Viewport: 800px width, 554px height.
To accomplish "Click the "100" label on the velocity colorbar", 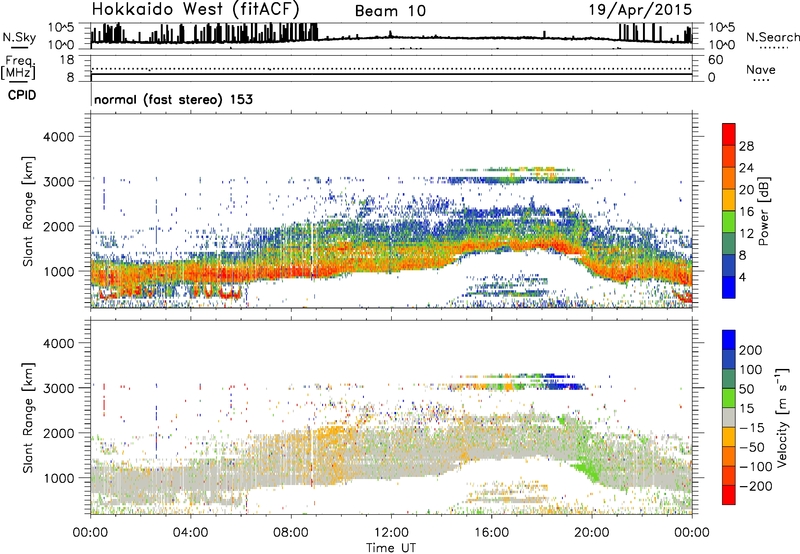I will pyautogui.click(x=751, y=370).
